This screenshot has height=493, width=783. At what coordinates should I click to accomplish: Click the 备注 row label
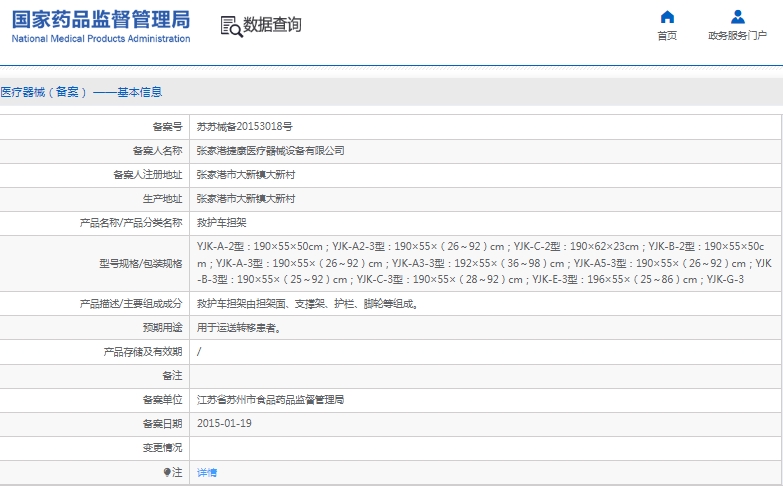point(172,376)
